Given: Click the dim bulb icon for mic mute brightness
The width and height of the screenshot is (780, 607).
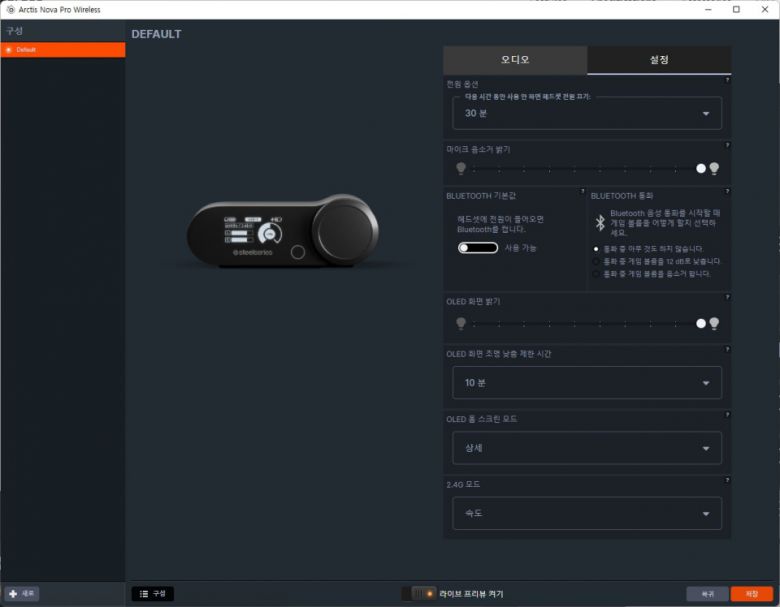Looking at the screenshot, I should (x=461, y=169).
